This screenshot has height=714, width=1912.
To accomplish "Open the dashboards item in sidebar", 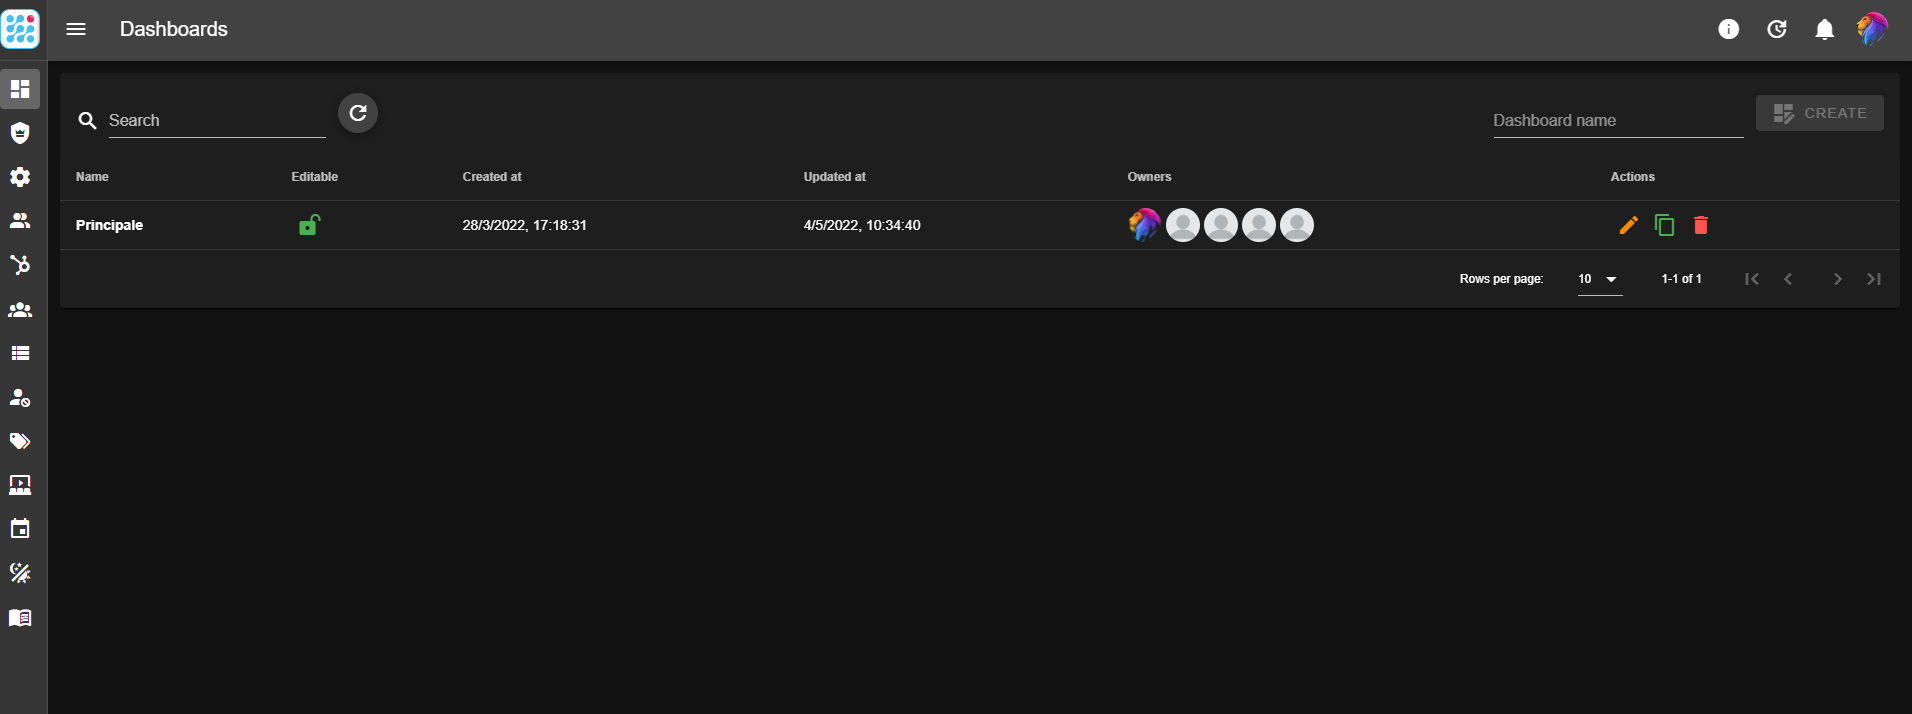I will click(x=20, y=89).
